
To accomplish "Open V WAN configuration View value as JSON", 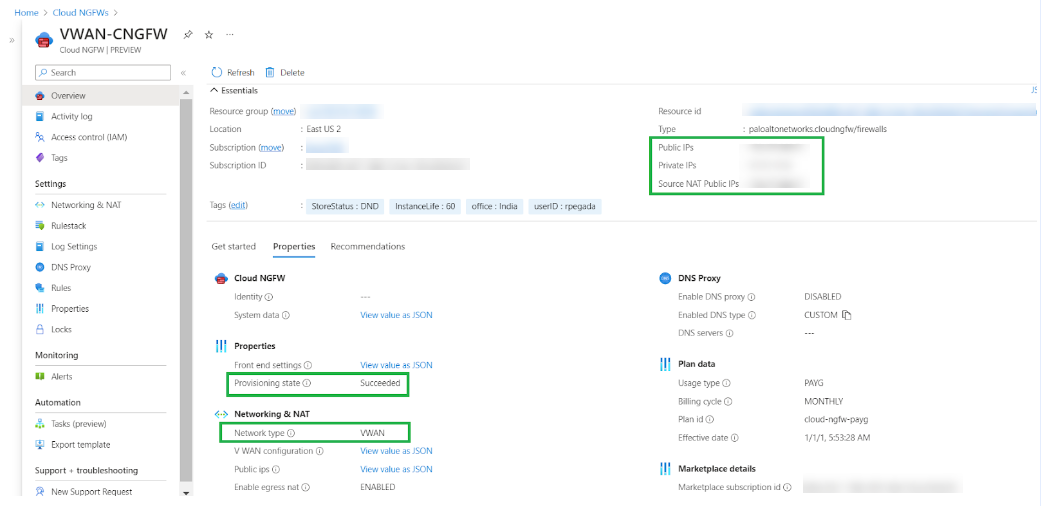I will (396, 451).
